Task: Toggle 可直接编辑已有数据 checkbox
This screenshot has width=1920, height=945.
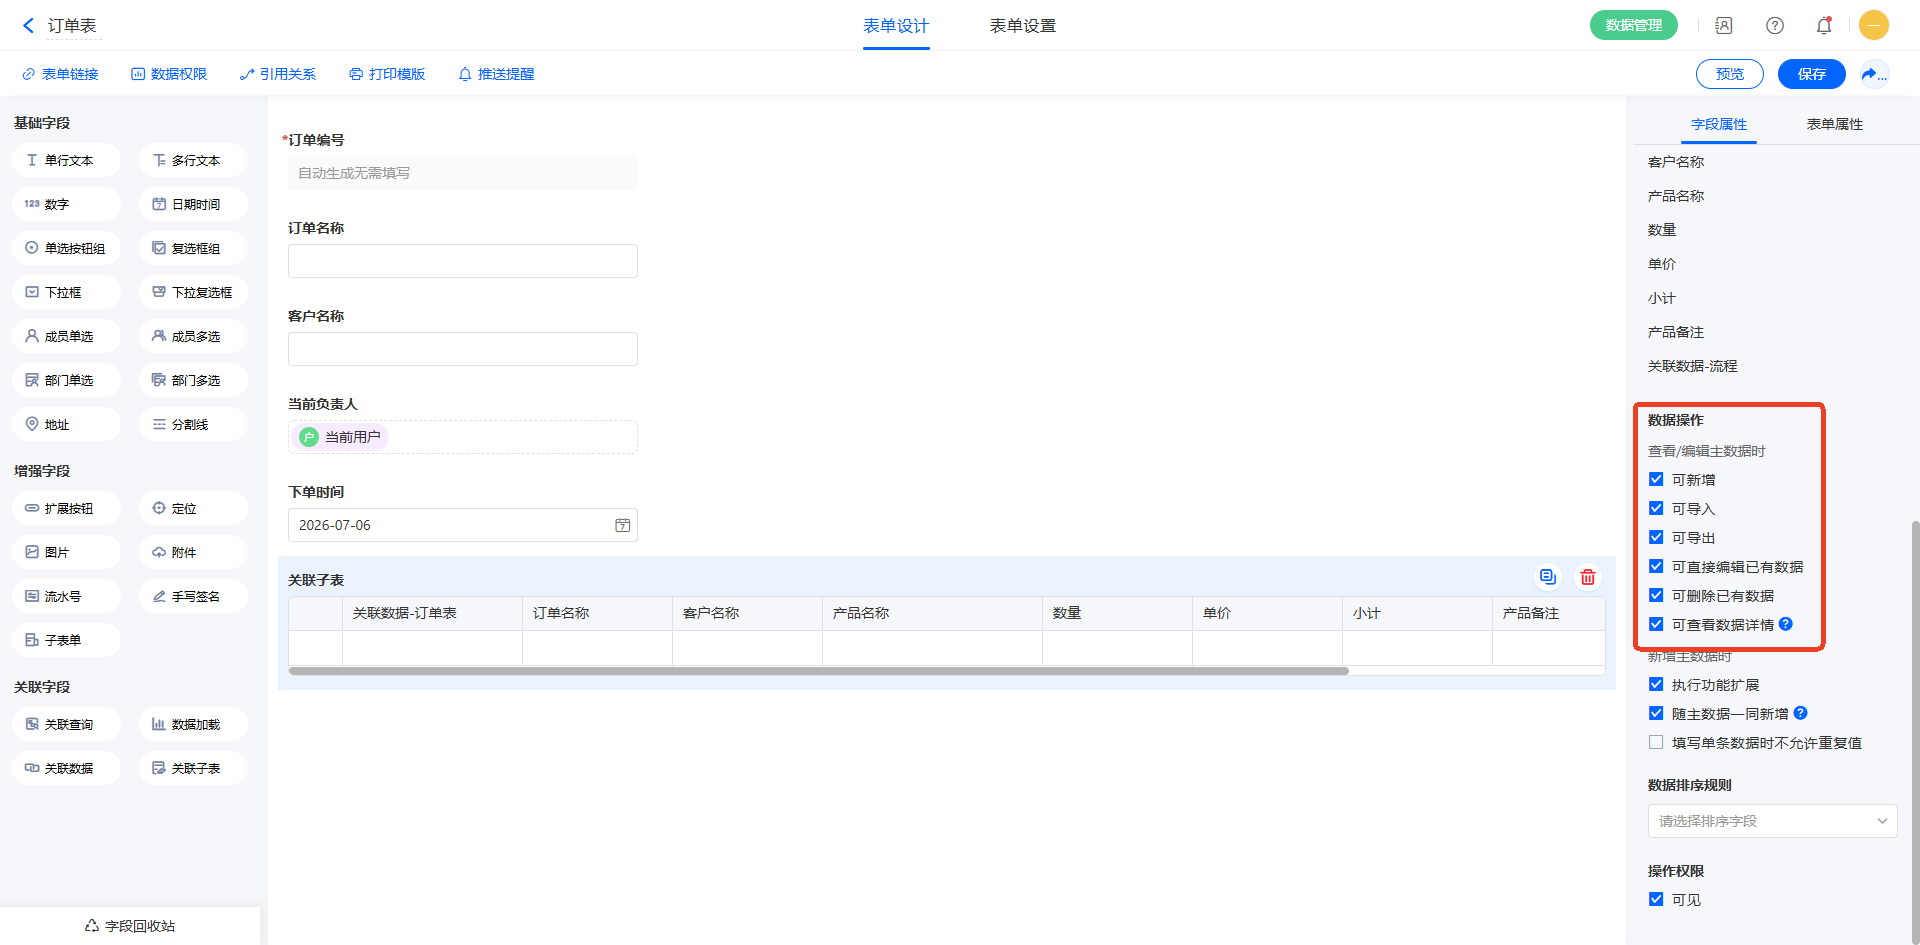Action: (1656, 567)
